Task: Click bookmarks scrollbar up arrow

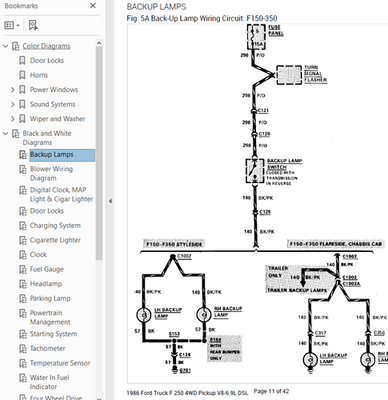Action: point(99,43)
